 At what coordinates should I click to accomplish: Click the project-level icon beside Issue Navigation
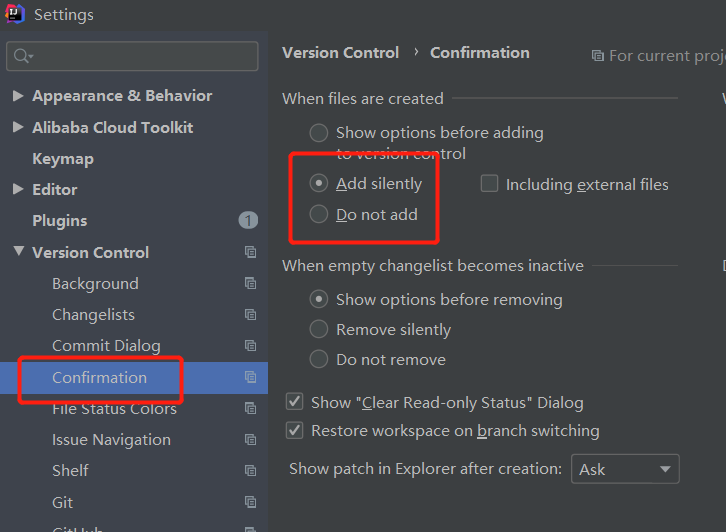pyautogui.click(x=250, y=439)
